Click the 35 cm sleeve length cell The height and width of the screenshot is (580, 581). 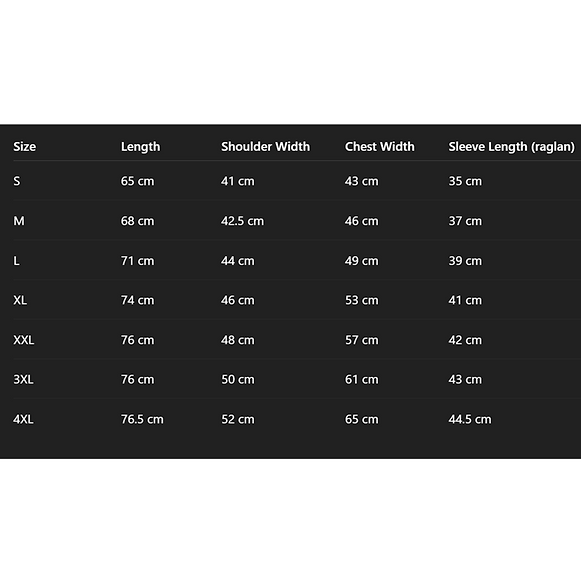click(x=465, y=181)
